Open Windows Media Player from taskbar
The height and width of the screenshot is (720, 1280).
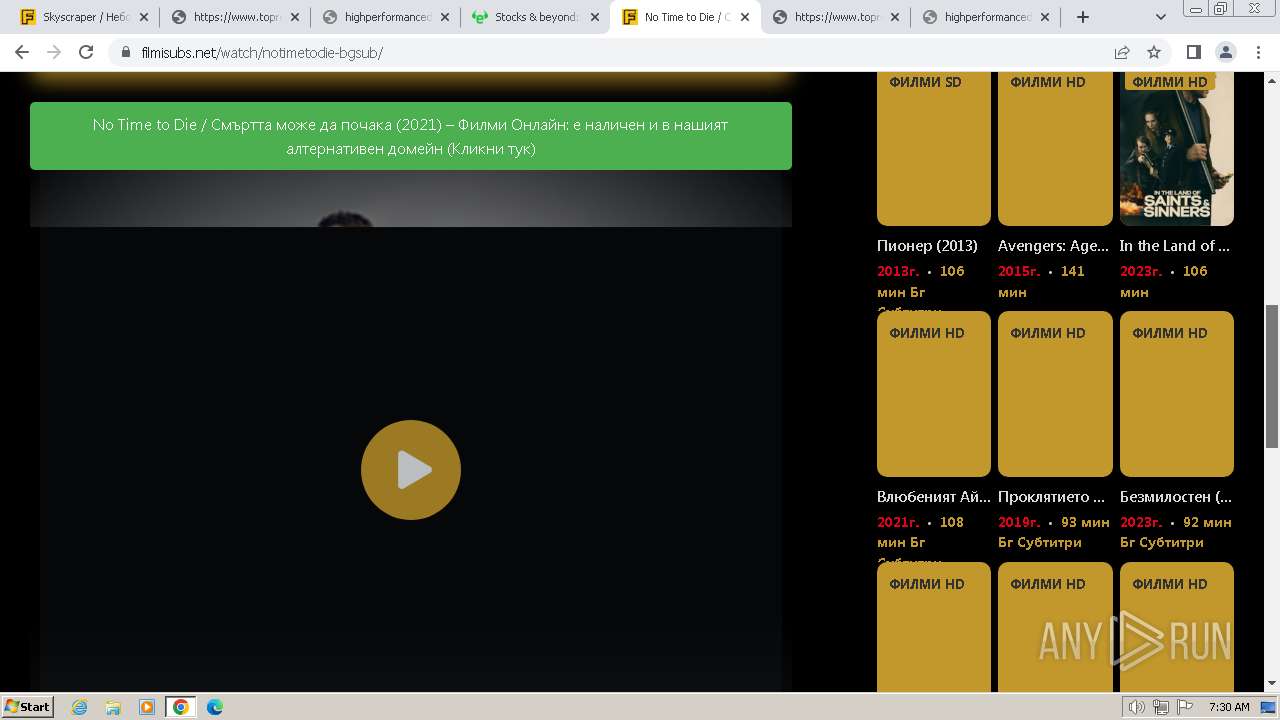click(x=147, y=707)
